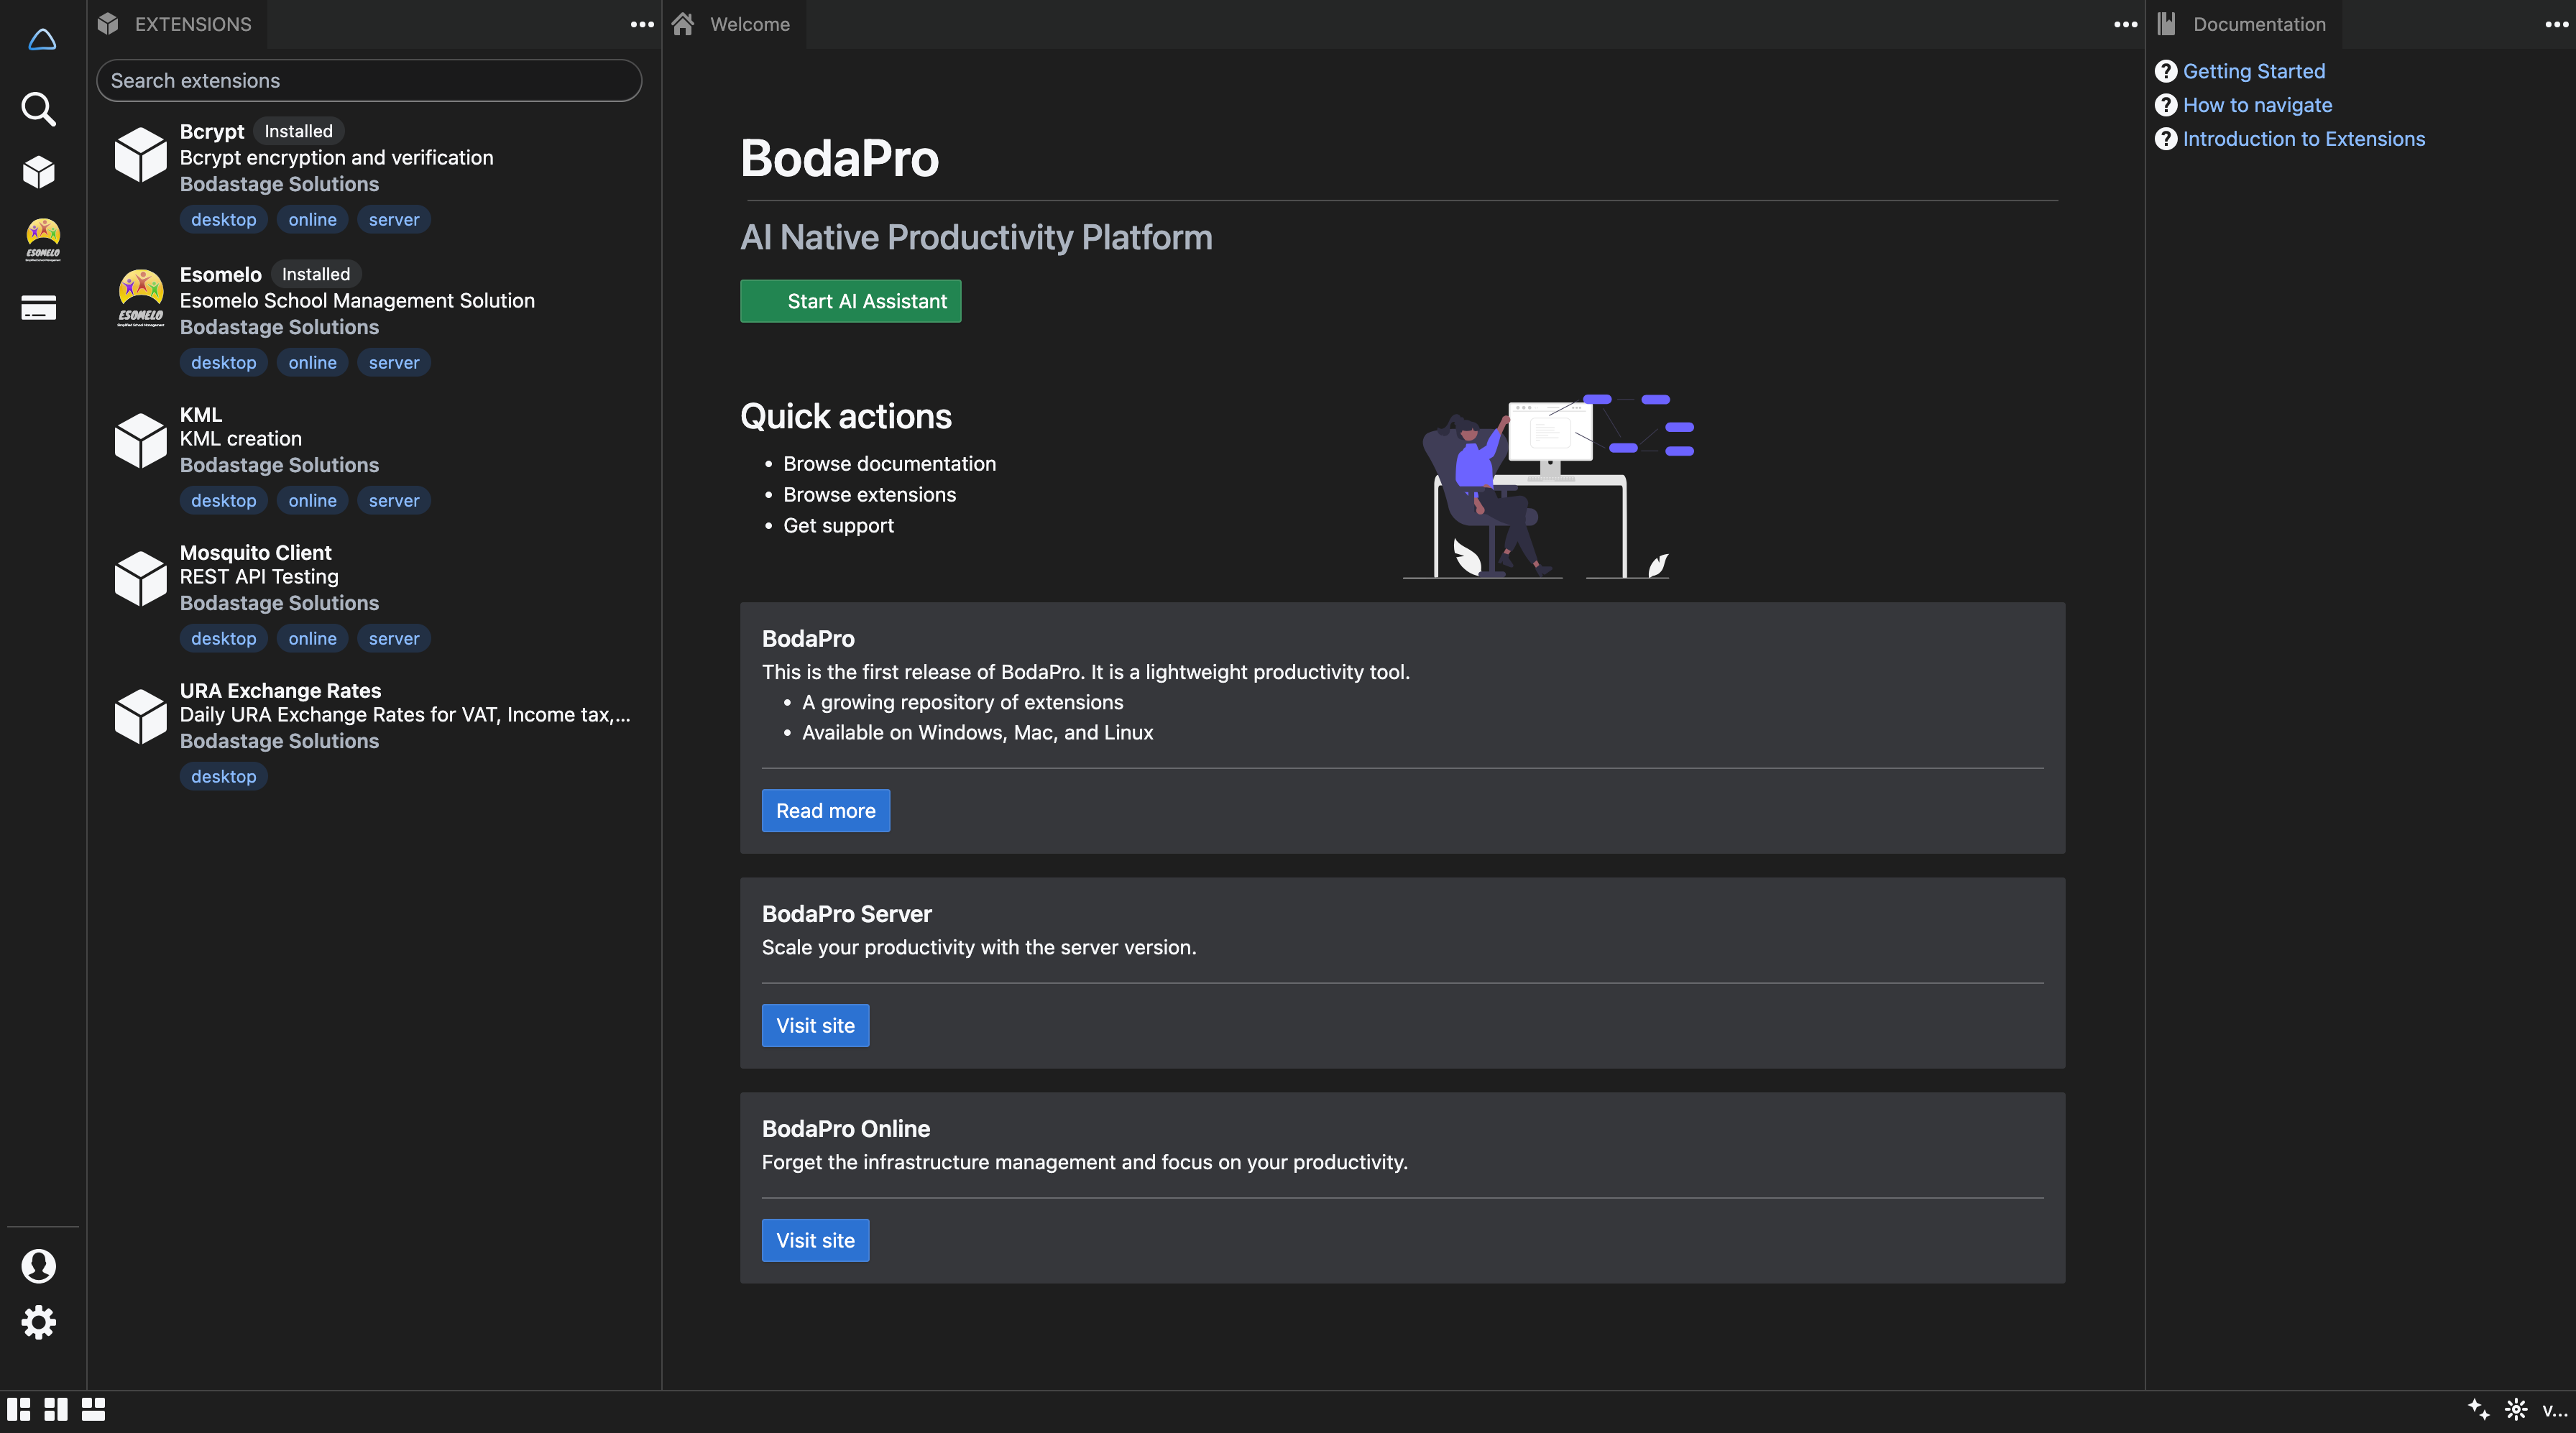The width and height of the screenshot is (2576, 1433).
Task: Open the search view from the sidebar
Action: coord(39,108)
